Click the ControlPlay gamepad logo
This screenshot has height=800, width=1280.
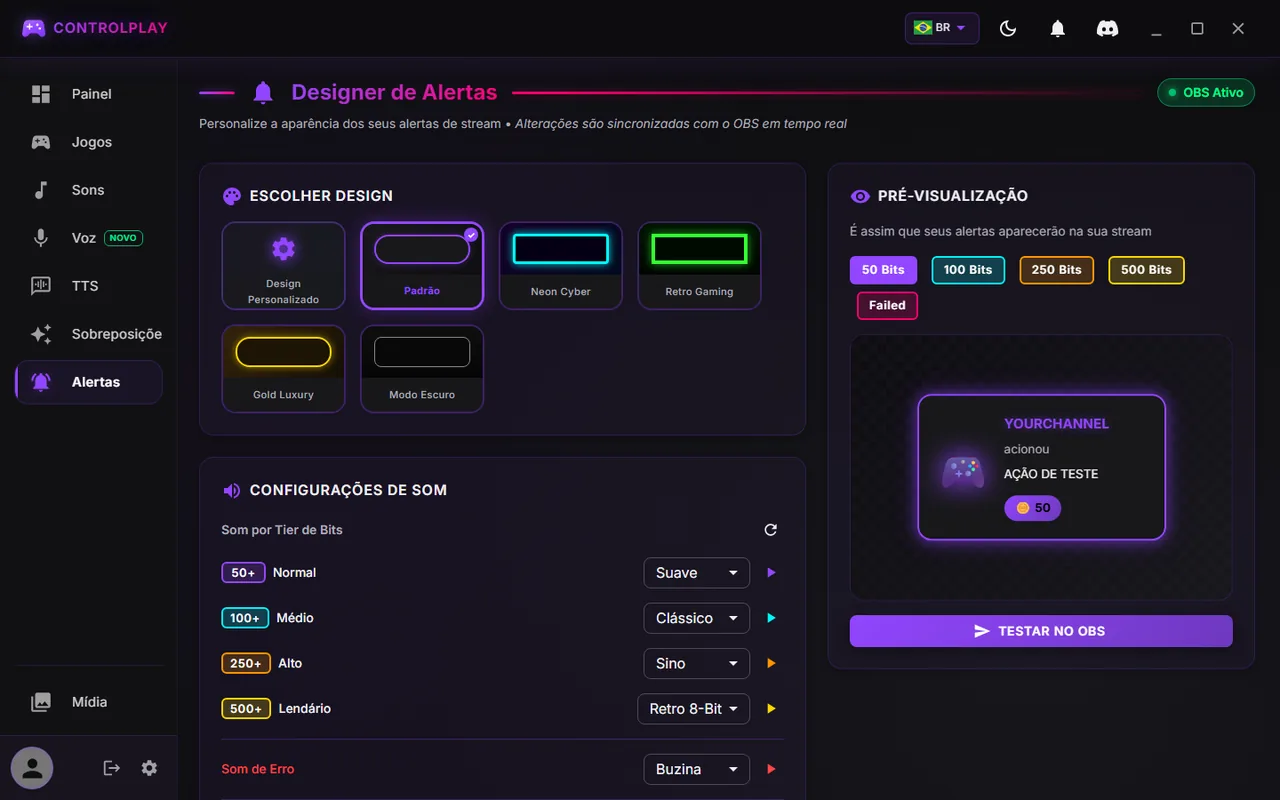34,28
